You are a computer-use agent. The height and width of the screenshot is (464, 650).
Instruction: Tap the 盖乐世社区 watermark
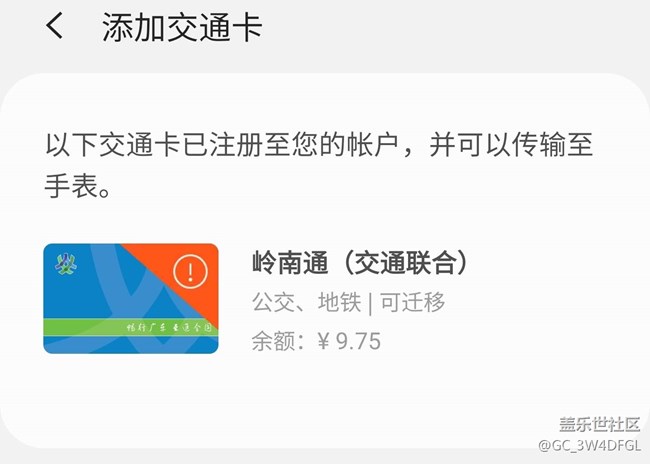point(599,425)
